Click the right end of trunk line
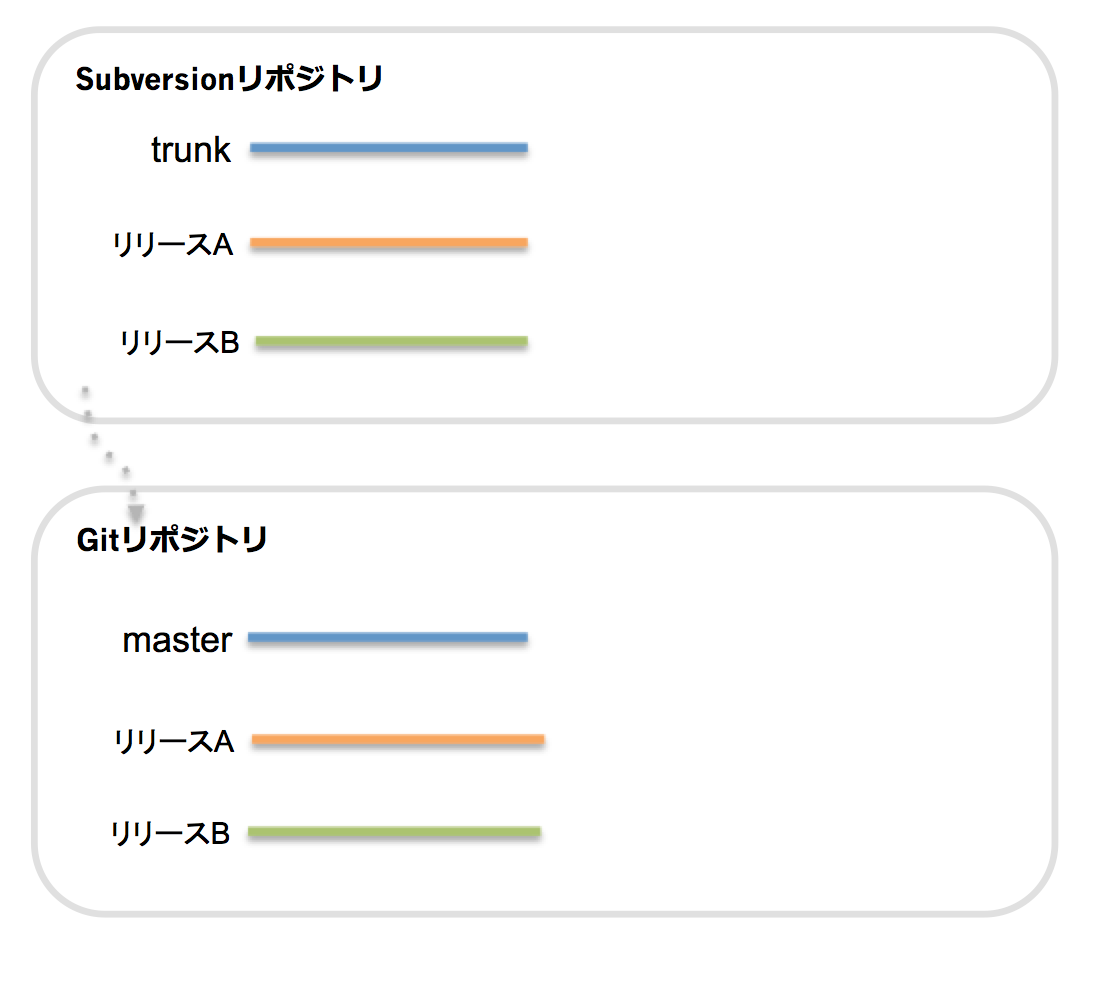 click(526, 148)
